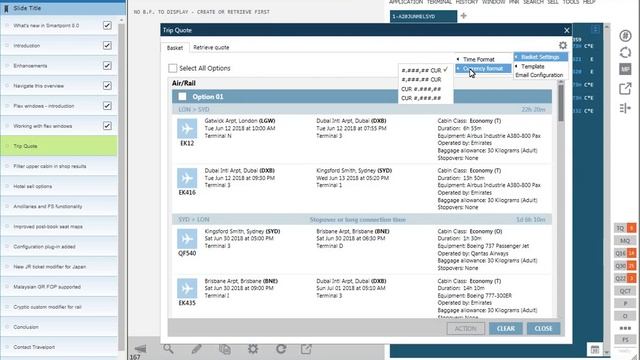The image size is (640, 360).
Task: Click the calendar icon at terminal bottom
Action: tap(595, 349)
